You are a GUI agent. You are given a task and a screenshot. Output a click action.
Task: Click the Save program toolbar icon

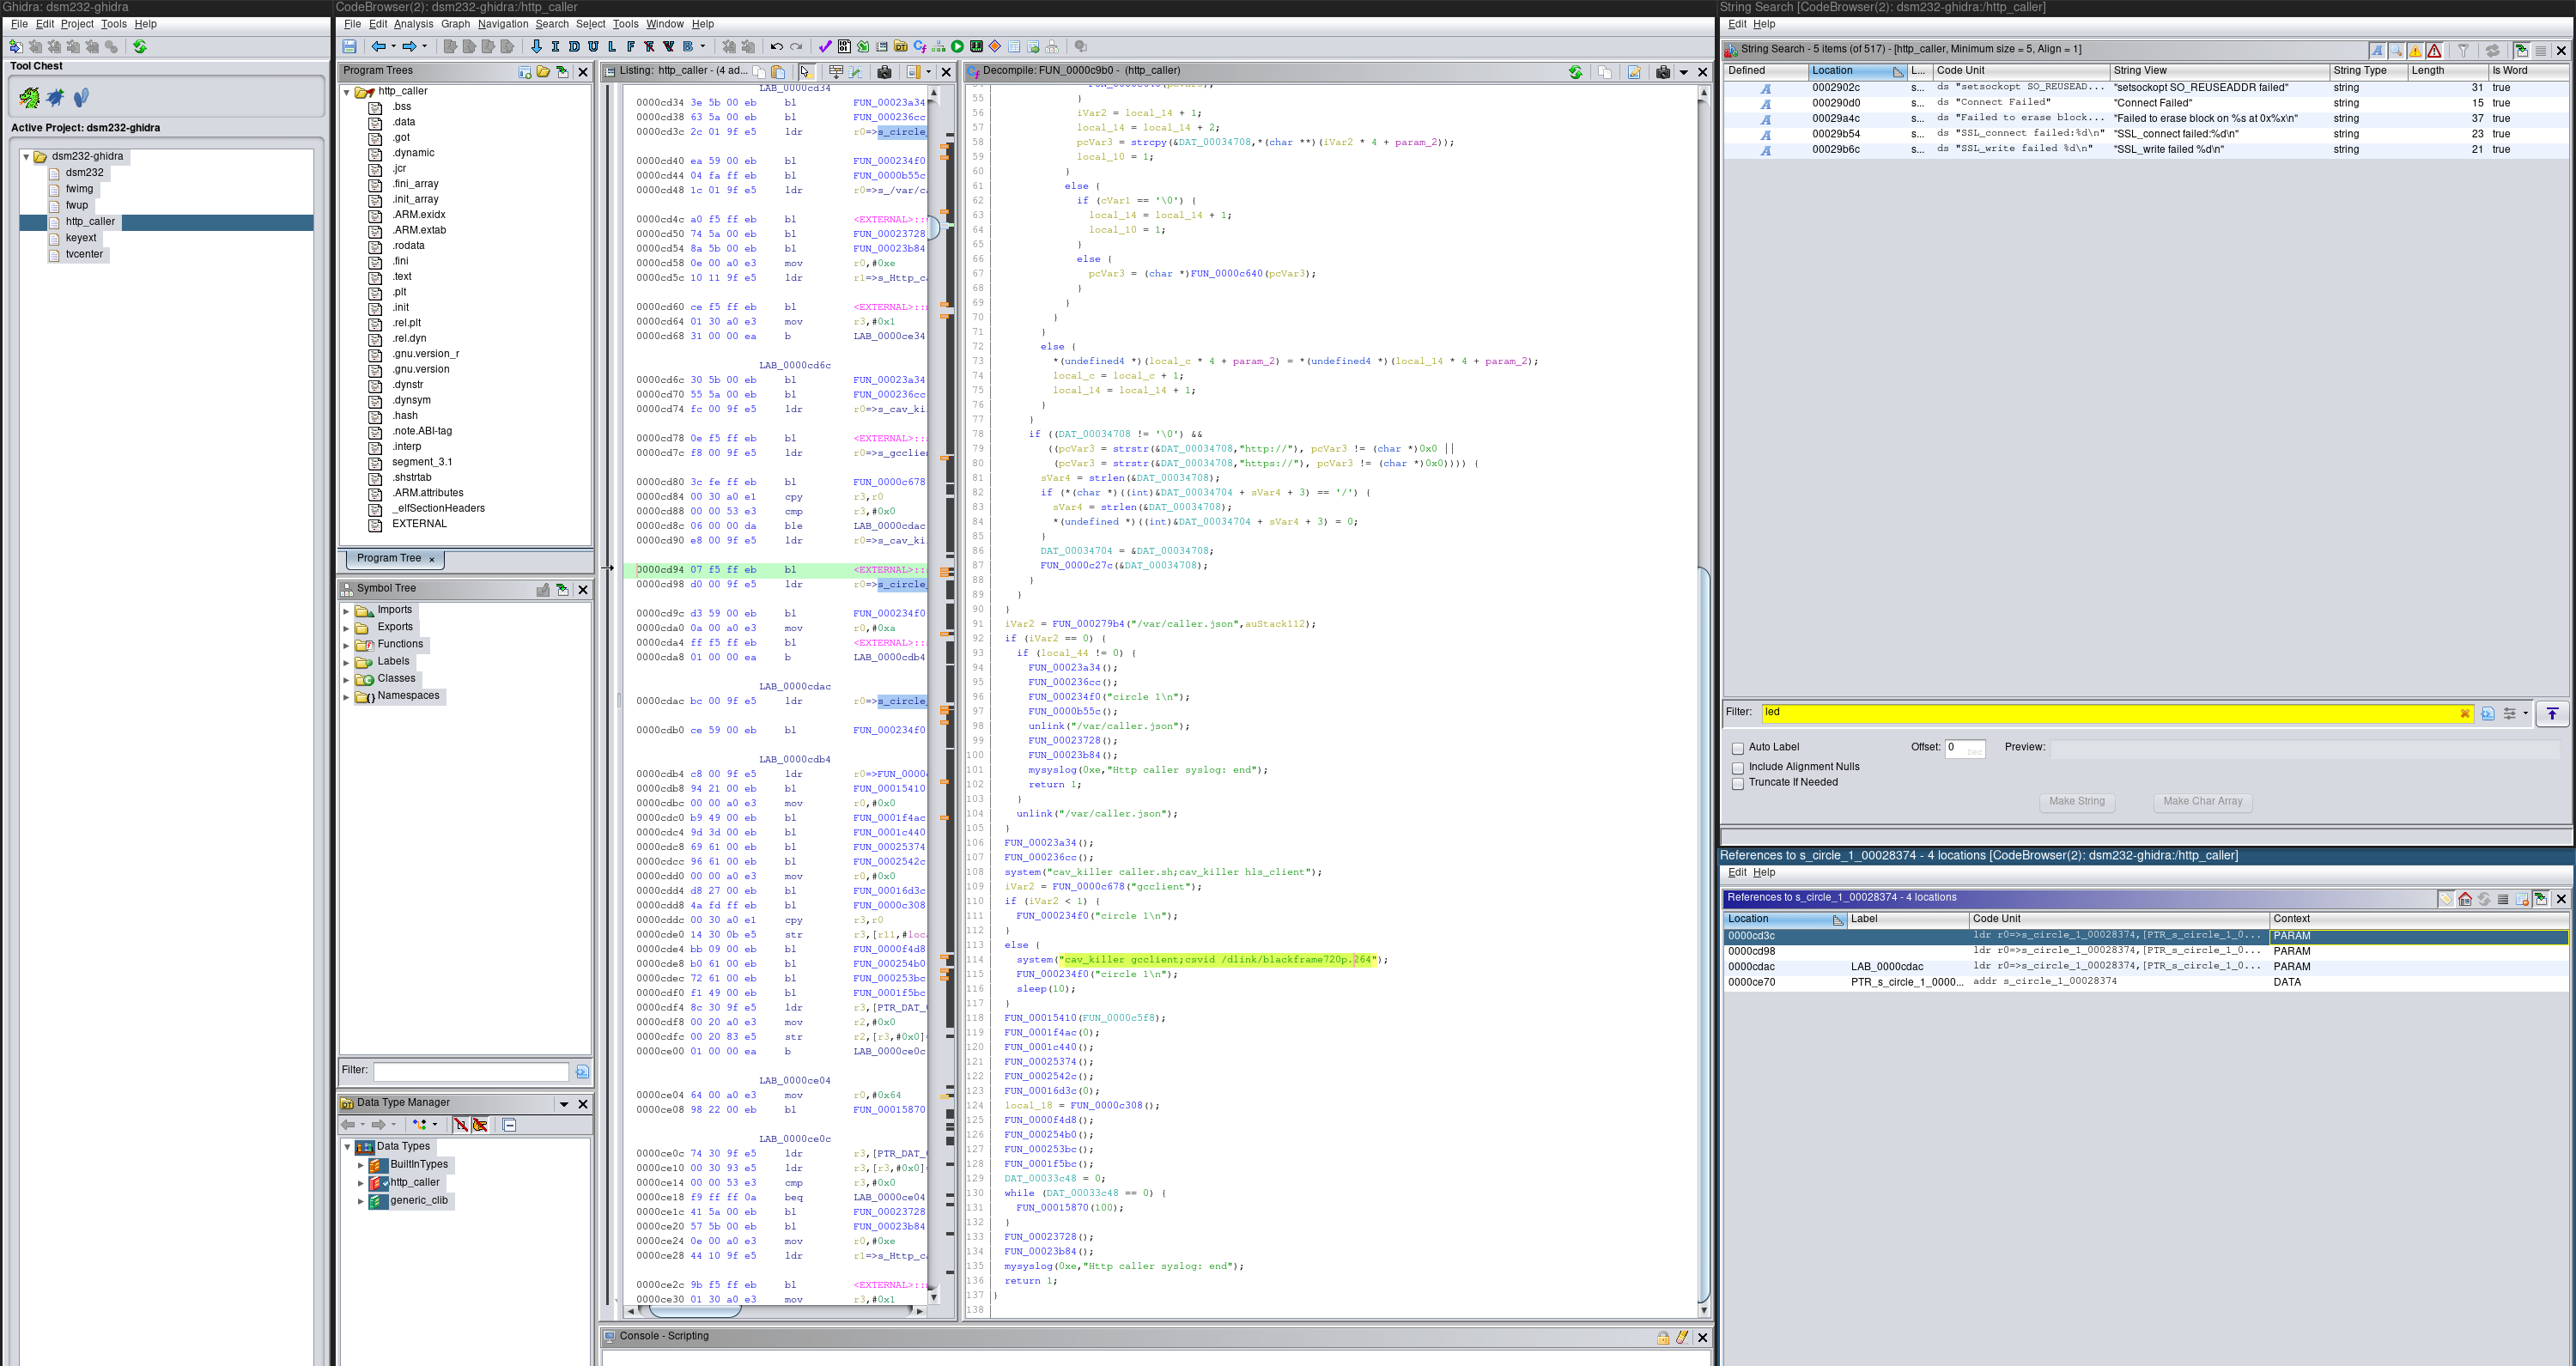tap(349, 46)
